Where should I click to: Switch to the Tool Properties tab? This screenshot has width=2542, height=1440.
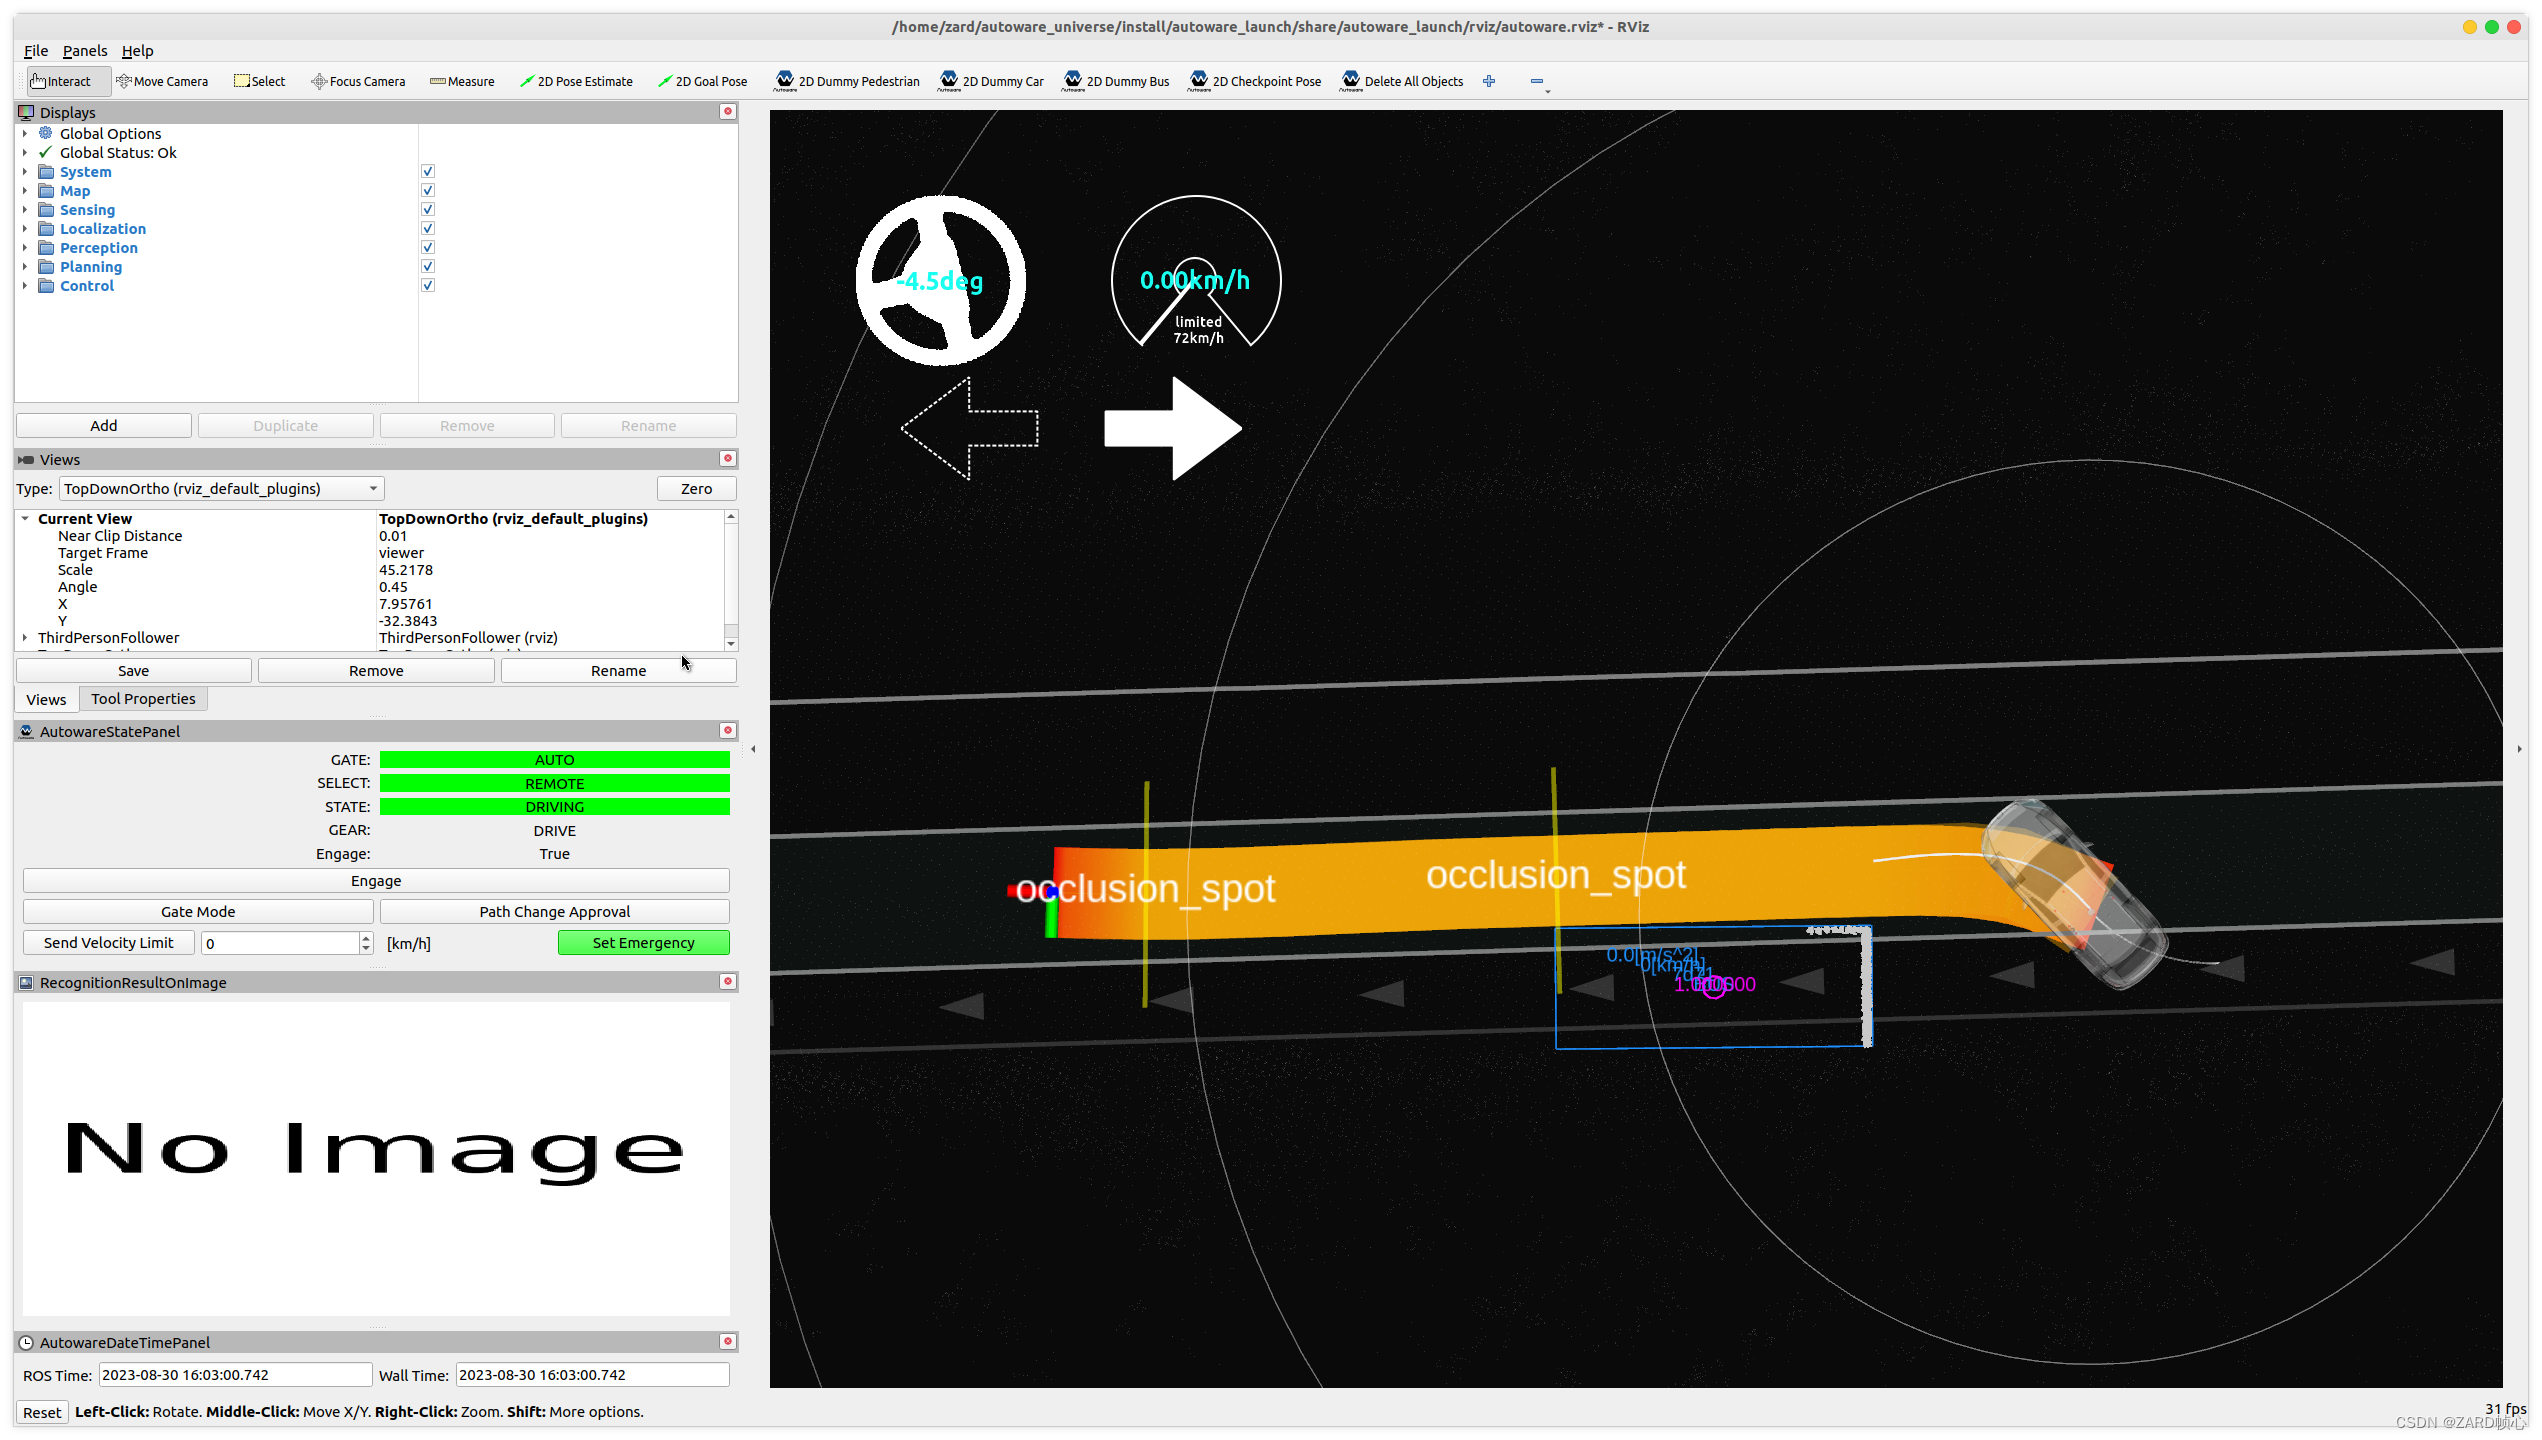coord(143,699)
